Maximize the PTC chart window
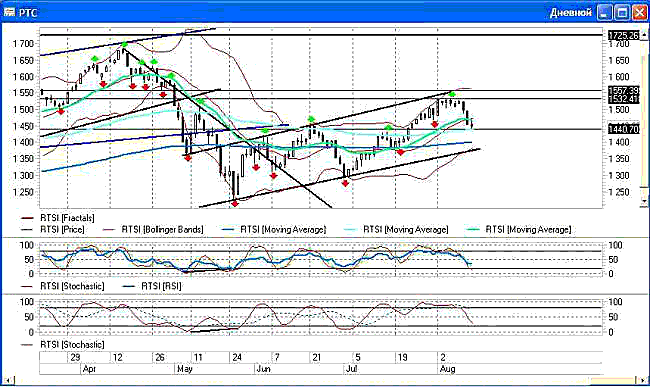This screenshot has height=387, width=650. [622, 12]
